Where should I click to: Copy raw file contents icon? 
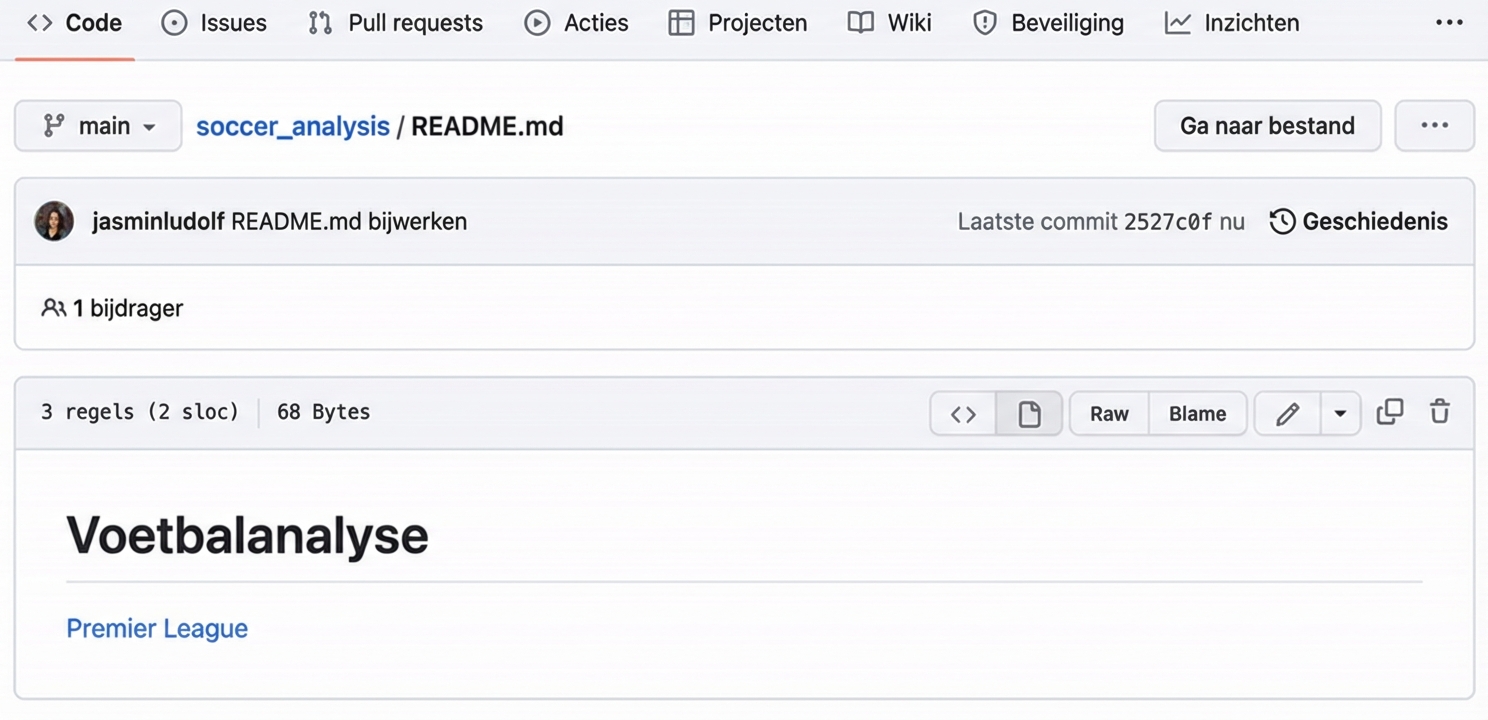pos(1390,412)
